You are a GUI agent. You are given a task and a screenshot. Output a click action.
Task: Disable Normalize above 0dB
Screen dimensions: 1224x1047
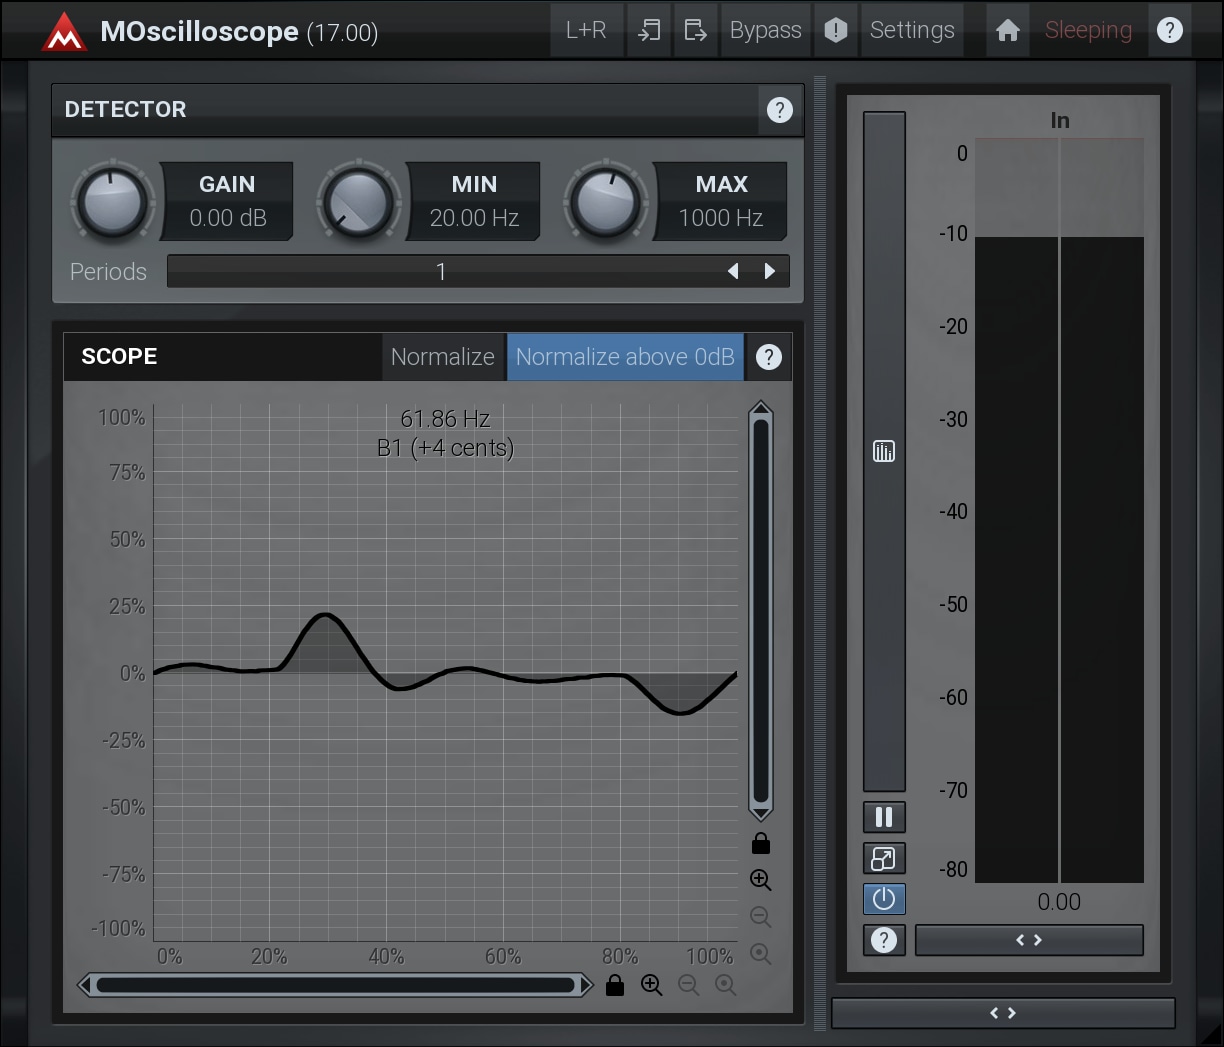coord(625,357)
